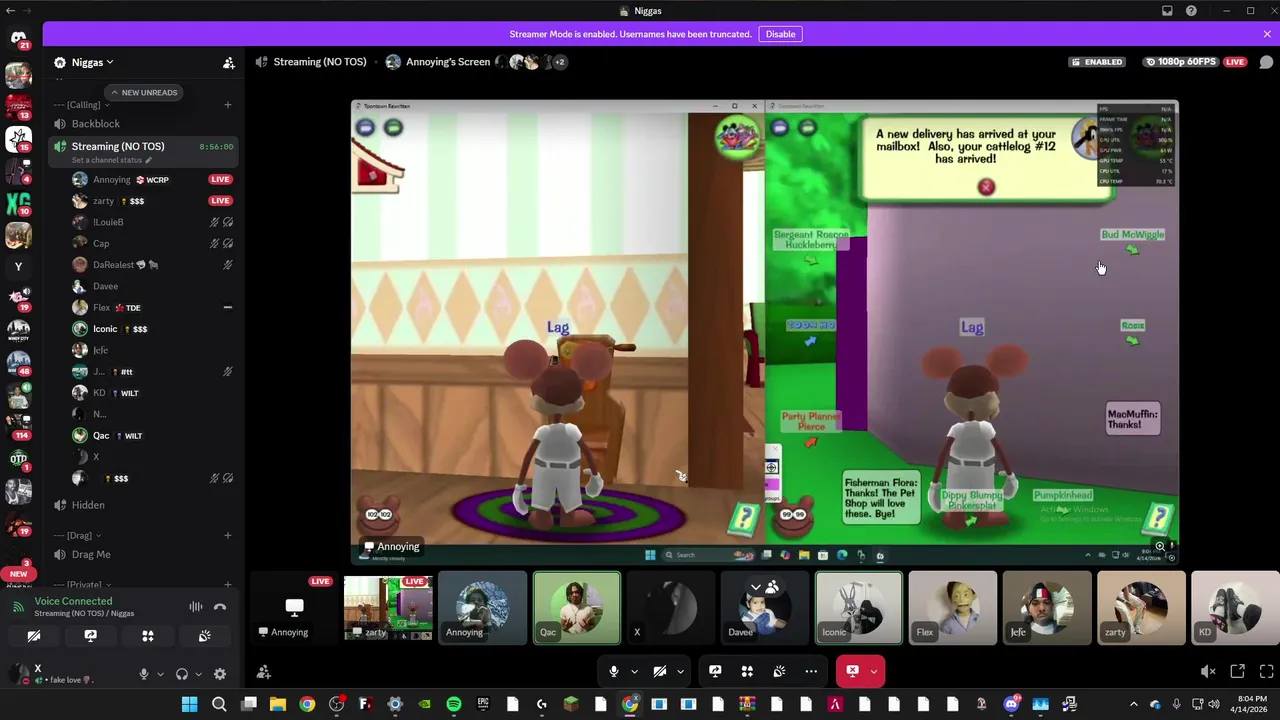The width and height of the screenshot is (1280, 720).
Task: Open User Settings gear
Action: pos(220,674)
